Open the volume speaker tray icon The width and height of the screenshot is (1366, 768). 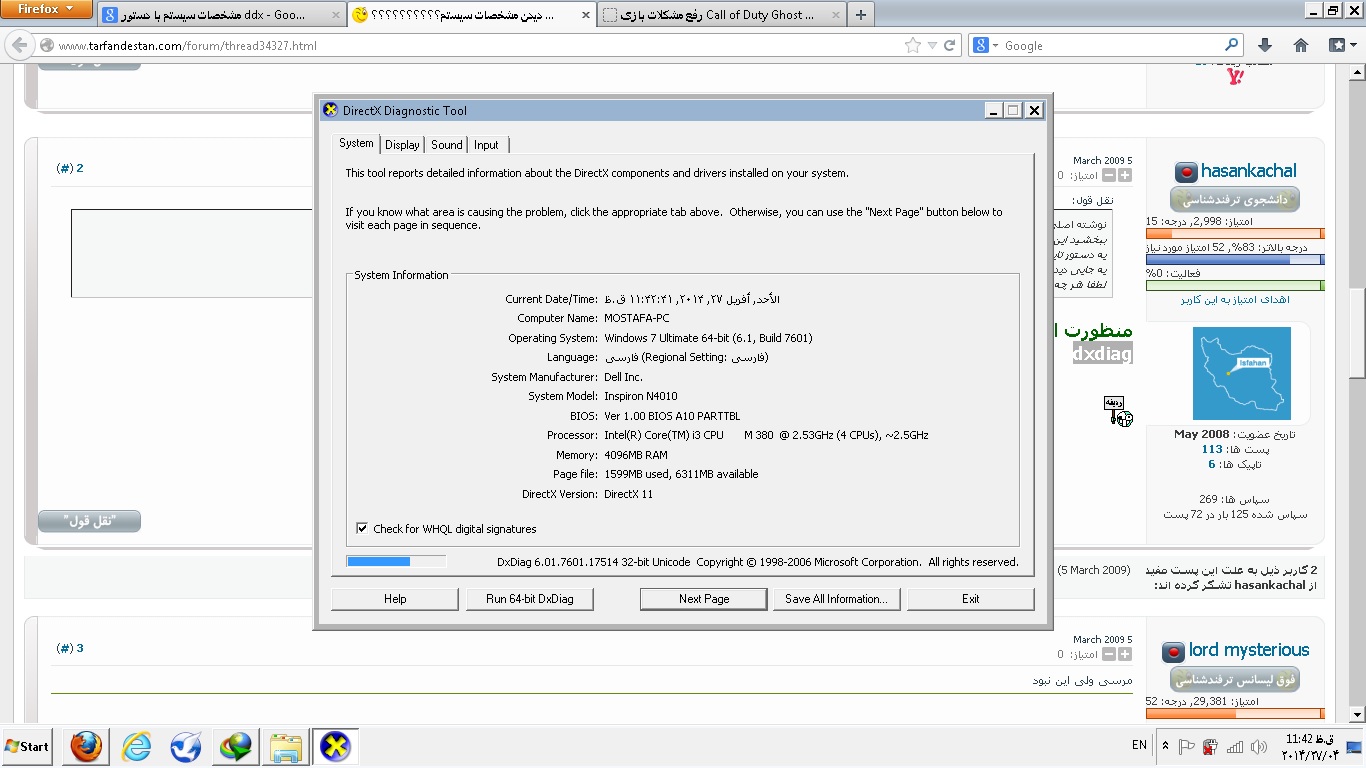point(1259,746)
